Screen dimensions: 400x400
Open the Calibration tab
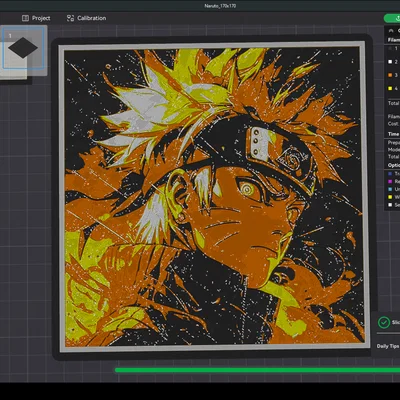(86, 18)
